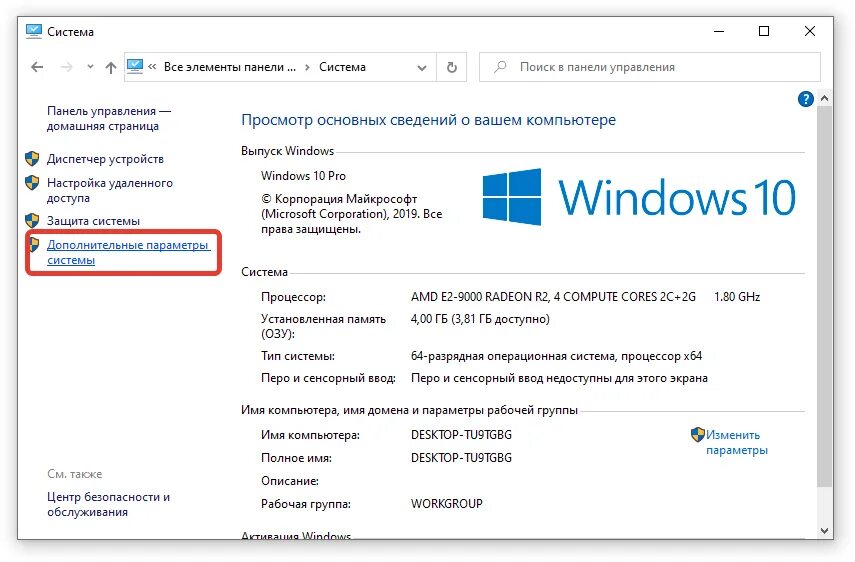
Task: Click the 1.80 GHz value
Action: point(737,297)
